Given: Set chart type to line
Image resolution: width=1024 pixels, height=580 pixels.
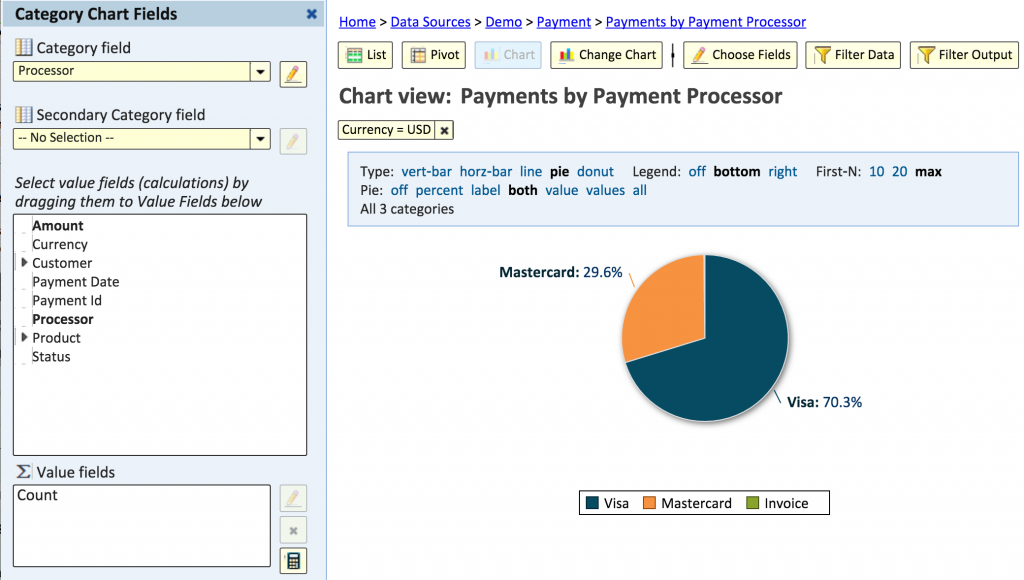Looking at the screenshot, I should 531,171.
